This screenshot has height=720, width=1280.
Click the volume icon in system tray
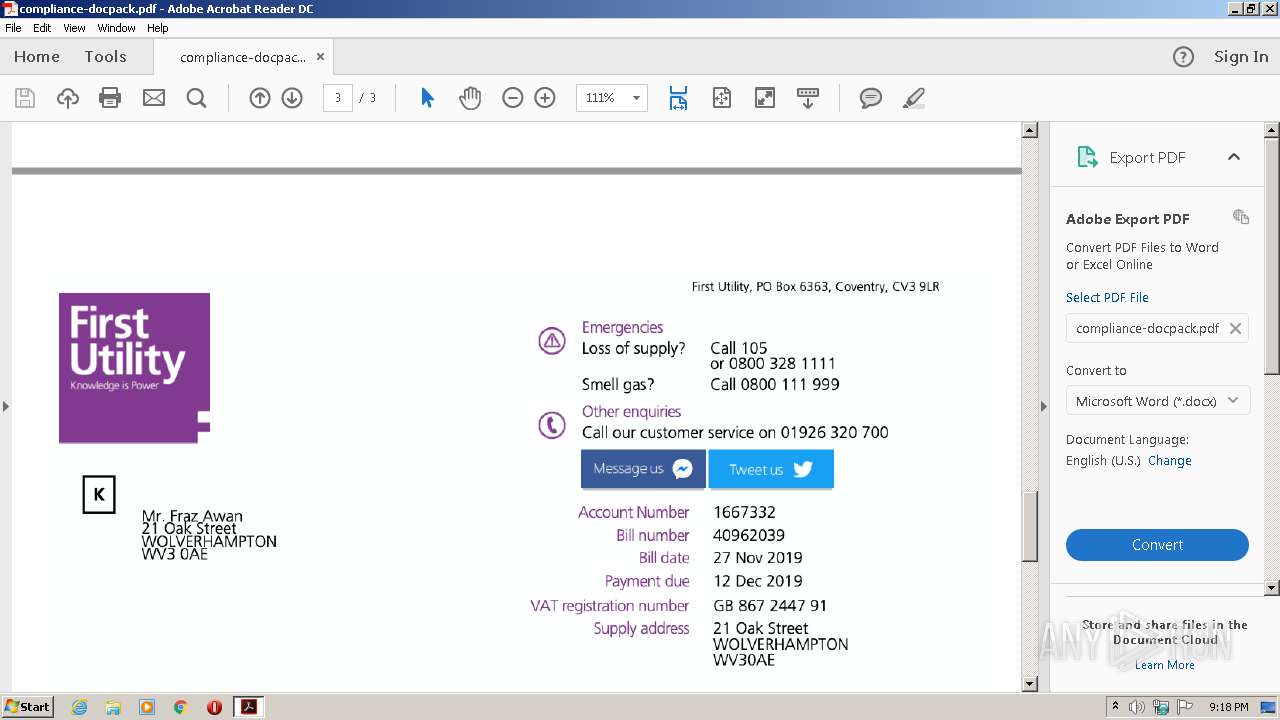click(1137, 707)
